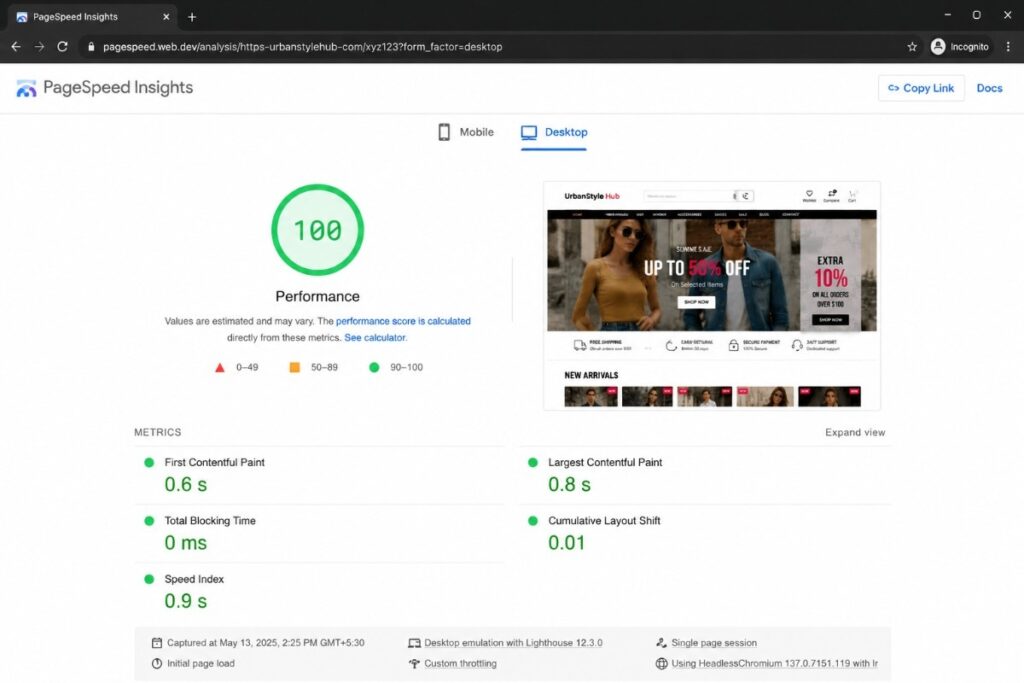The height and width of the screenshot is (683, 1024).
Task: Click the Largest Contentful Paint label
Action: pos(605,462)
